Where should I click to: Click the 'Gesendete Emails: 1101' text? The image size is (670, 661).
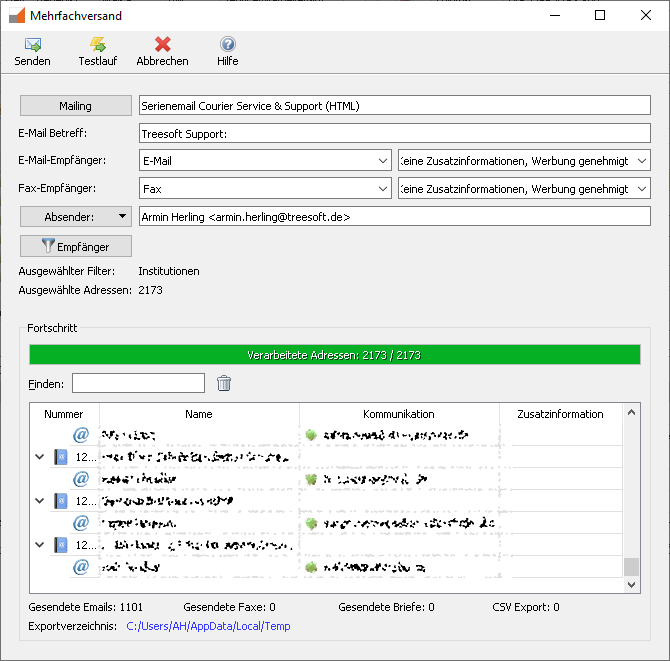(85, 607)
